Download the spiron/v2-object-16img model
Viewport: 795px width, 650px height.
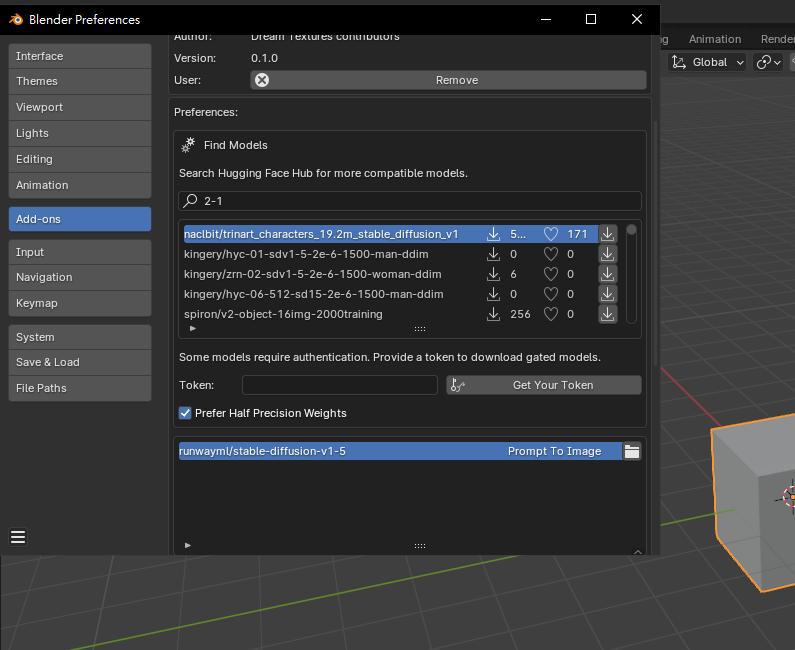pyautogui.click(x=607, y=314)
